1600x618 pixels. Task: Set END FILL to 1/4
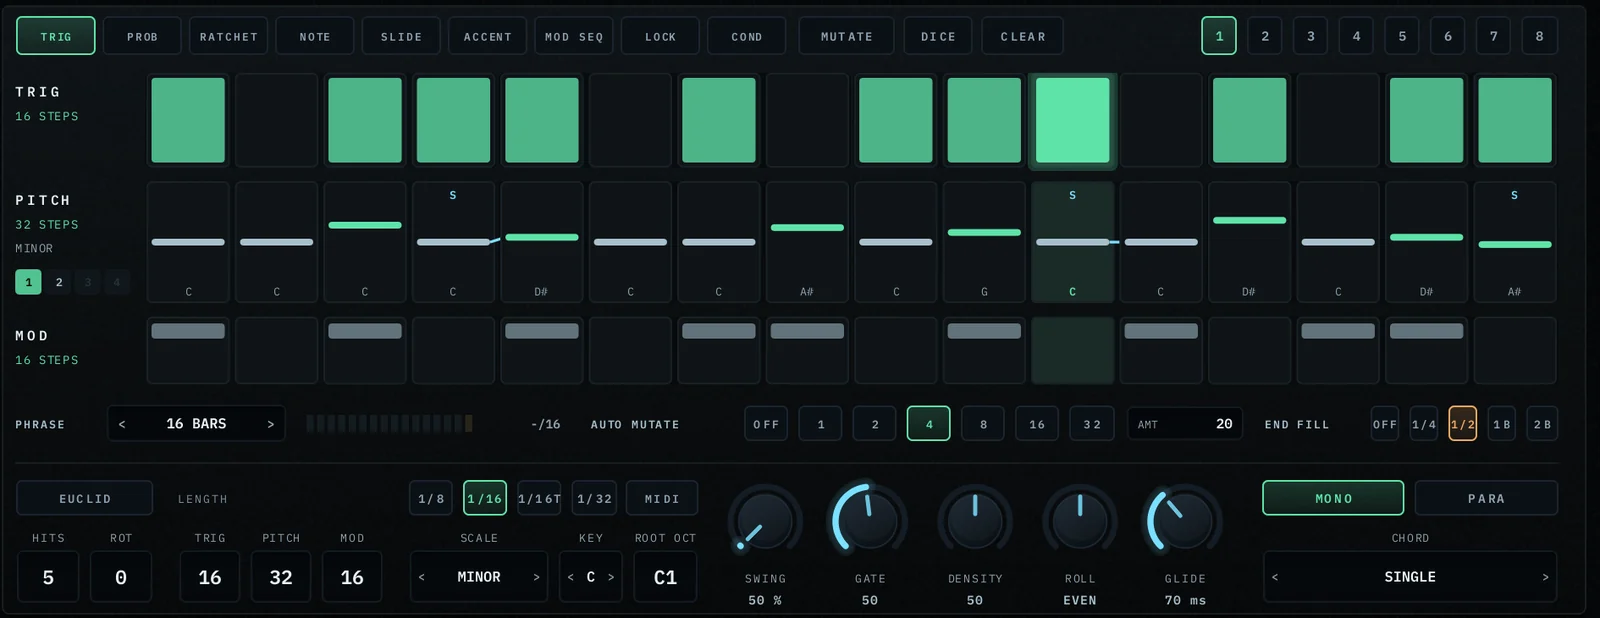coord(1424,424)
